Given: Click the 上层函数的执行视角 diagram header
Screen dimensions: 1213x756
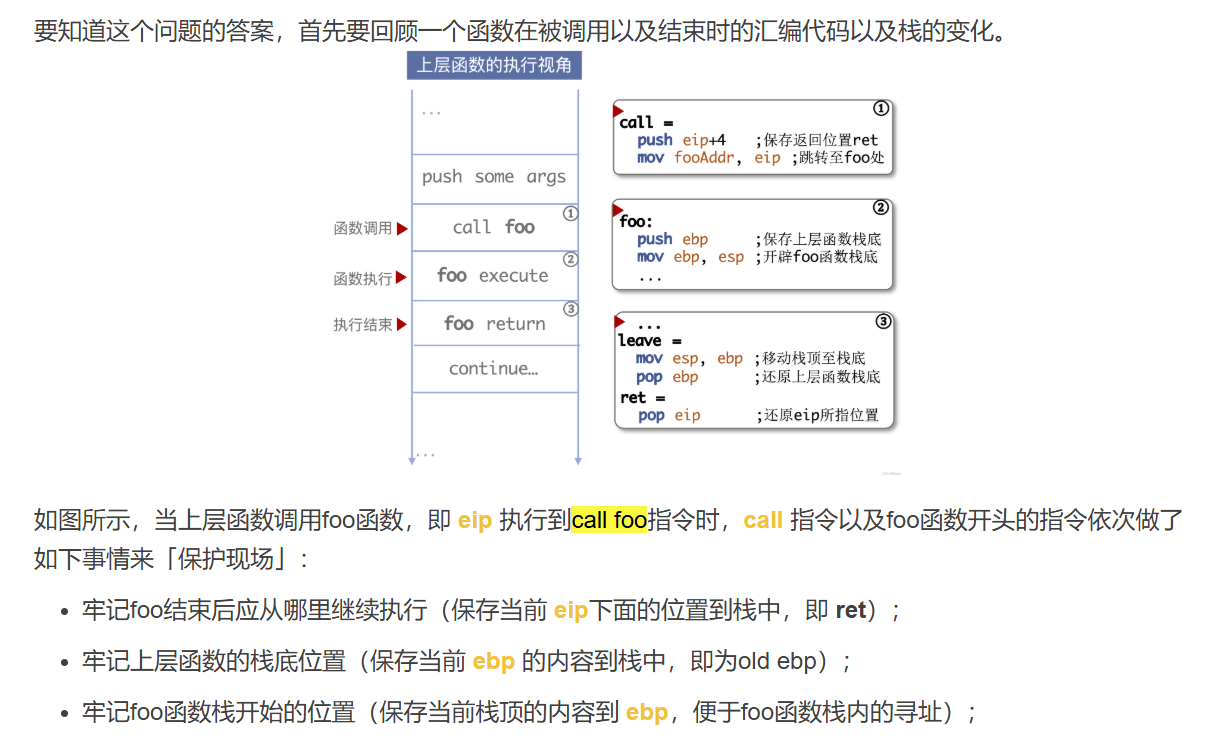Looking at the screenshot, I should 494,66.
